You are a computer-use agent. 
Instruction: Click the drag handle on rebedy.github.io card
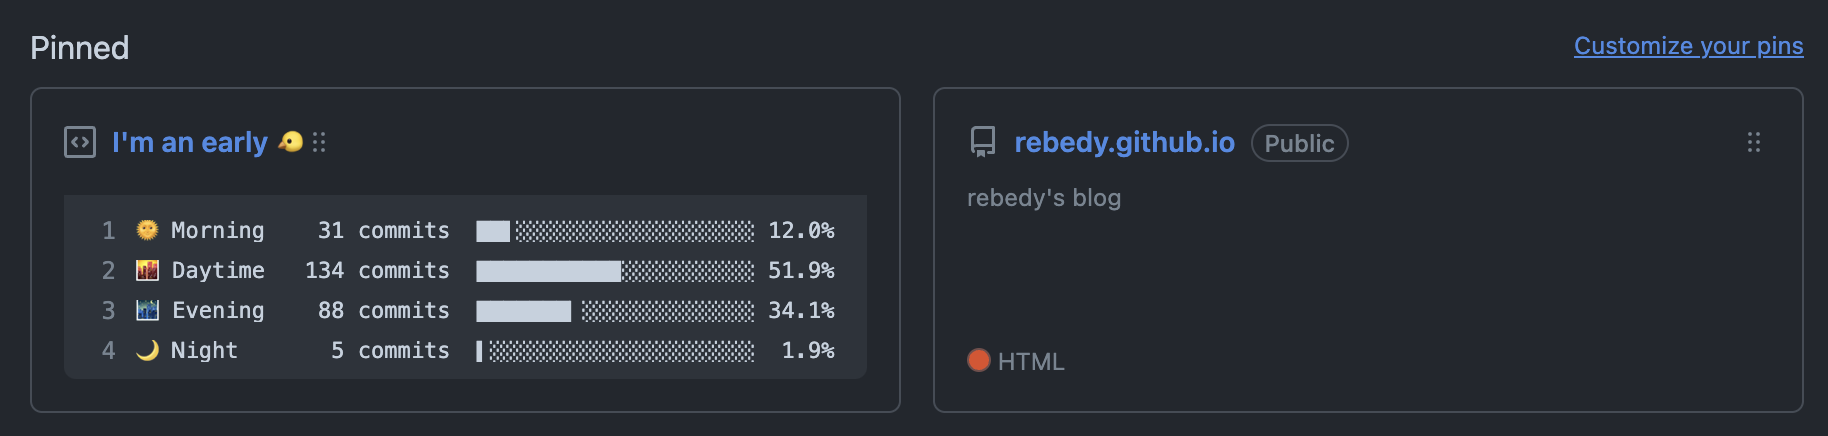point(1753,142)
